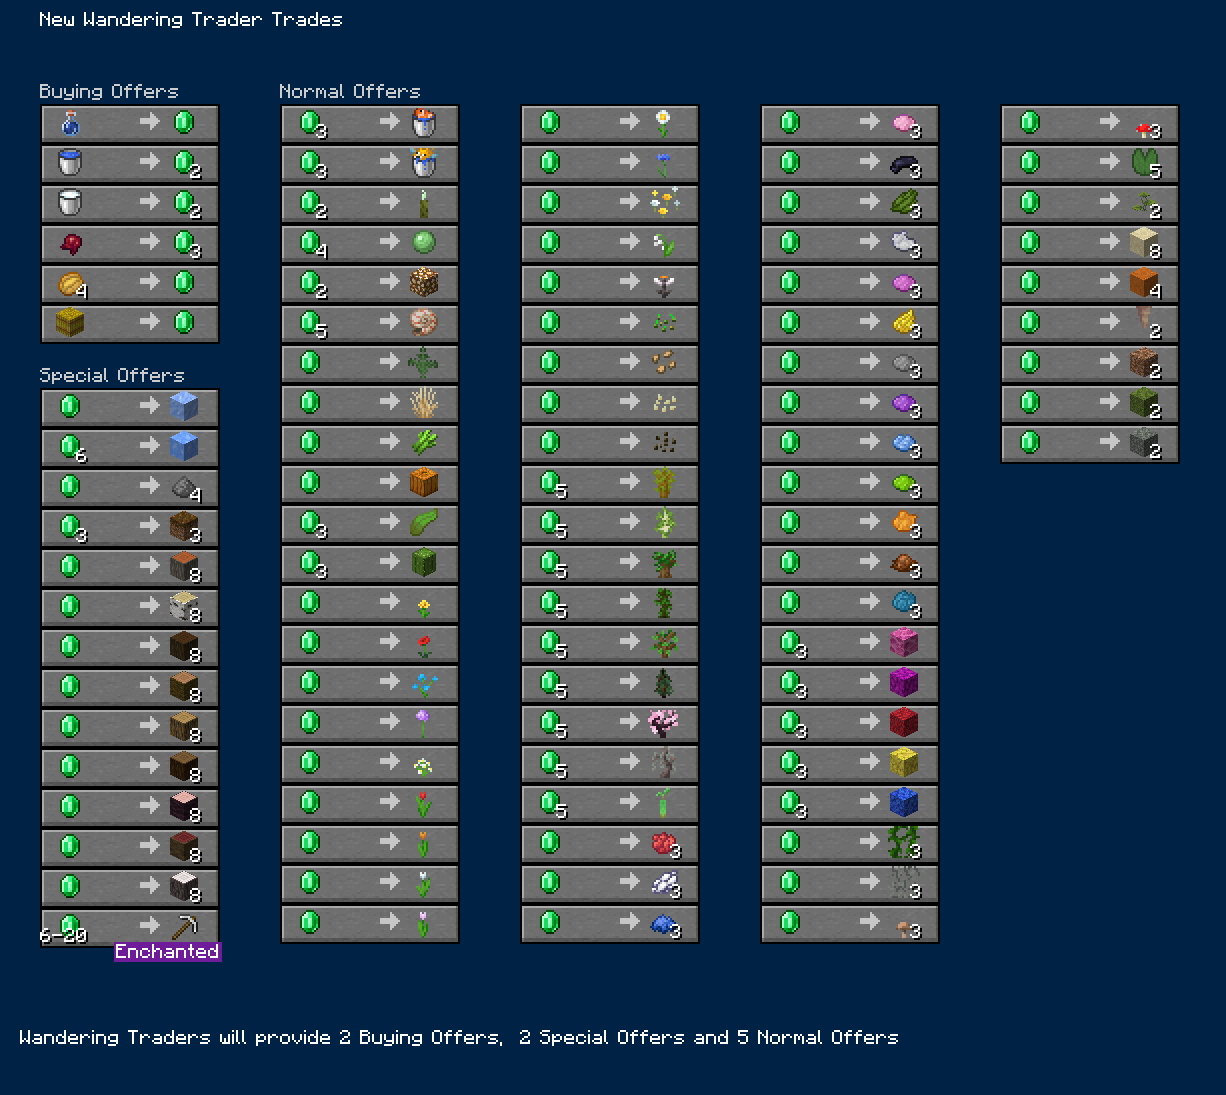The height and width of the screenshot is (1095, 1226).
Task: Click the orange red sand block
Action: tap(1144, 283)
